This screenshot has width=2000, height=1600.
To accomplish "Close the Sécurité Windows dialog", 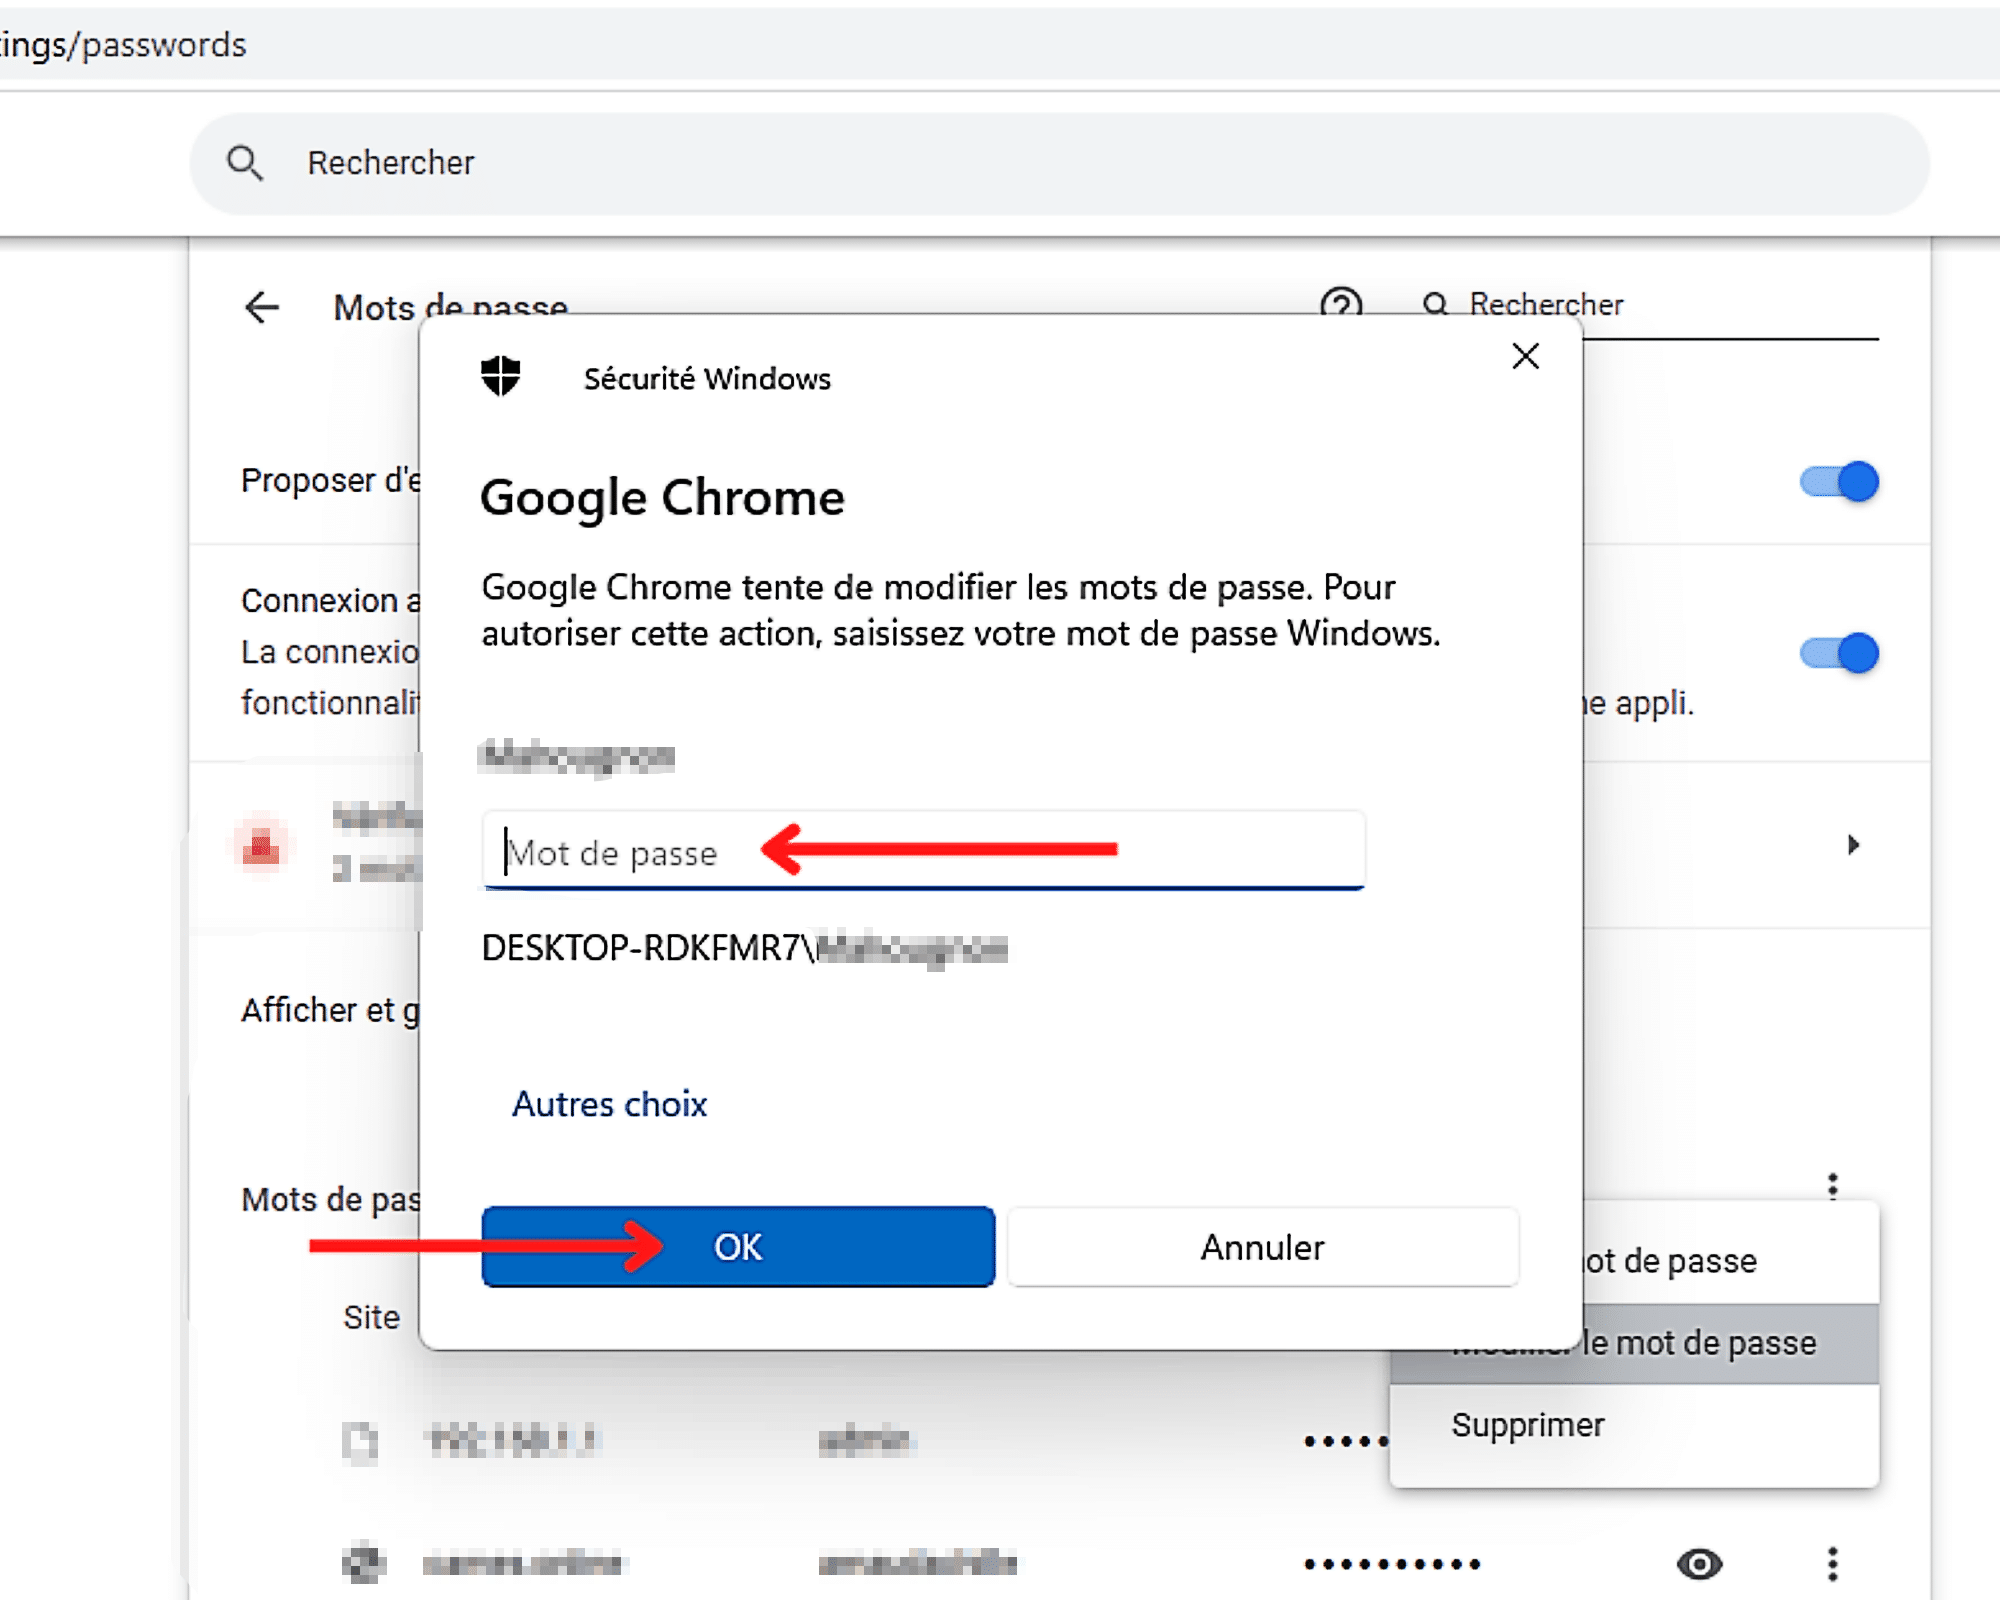I will [x=1525, y=356].
